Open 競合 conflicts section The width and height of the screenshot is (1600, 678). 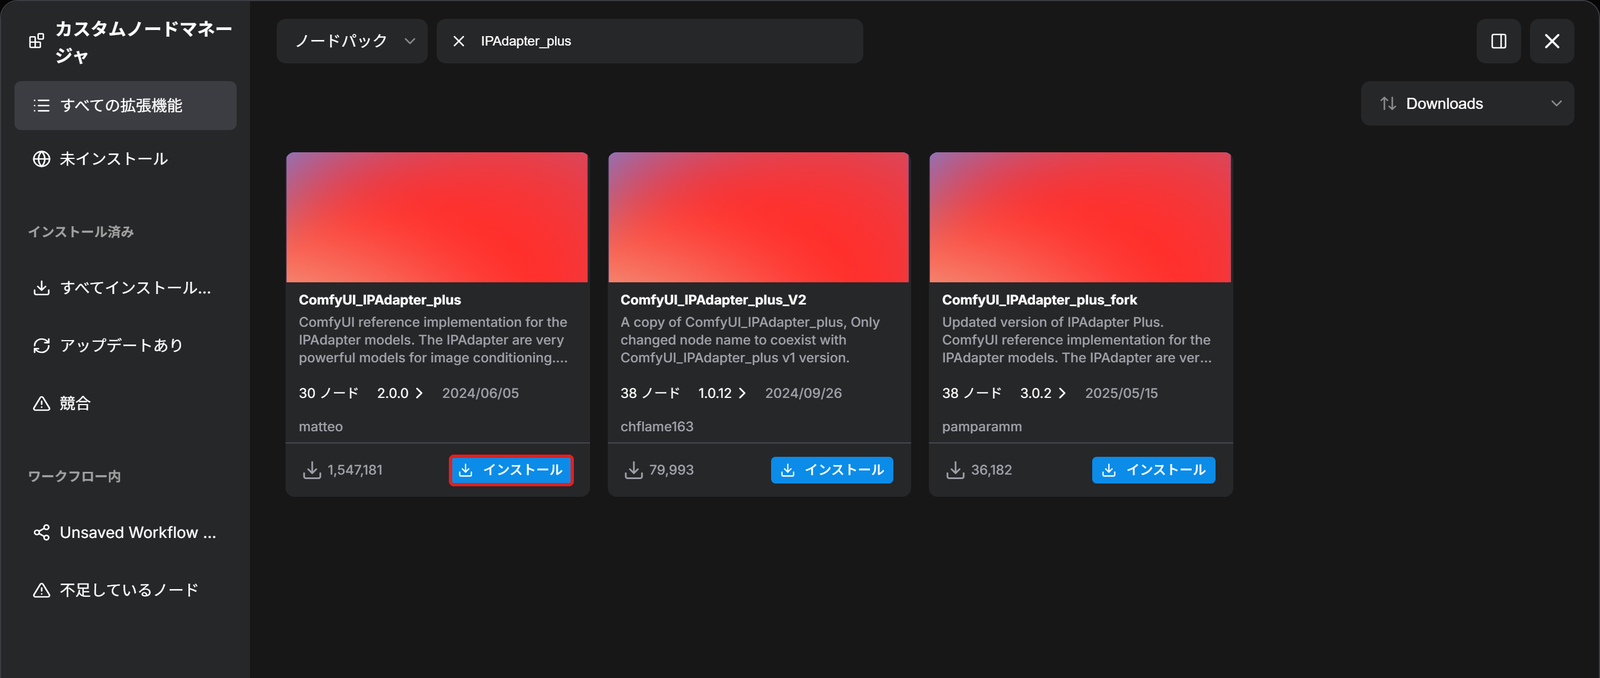(125, 403)
